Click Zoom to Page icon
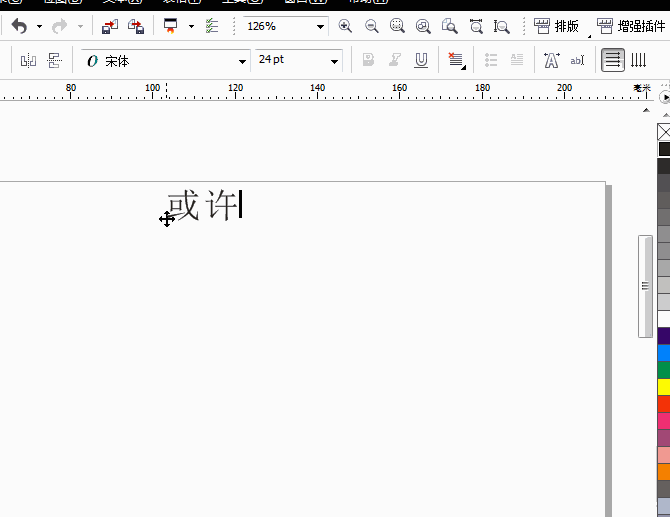670x517 pixels. click(449, 26)
